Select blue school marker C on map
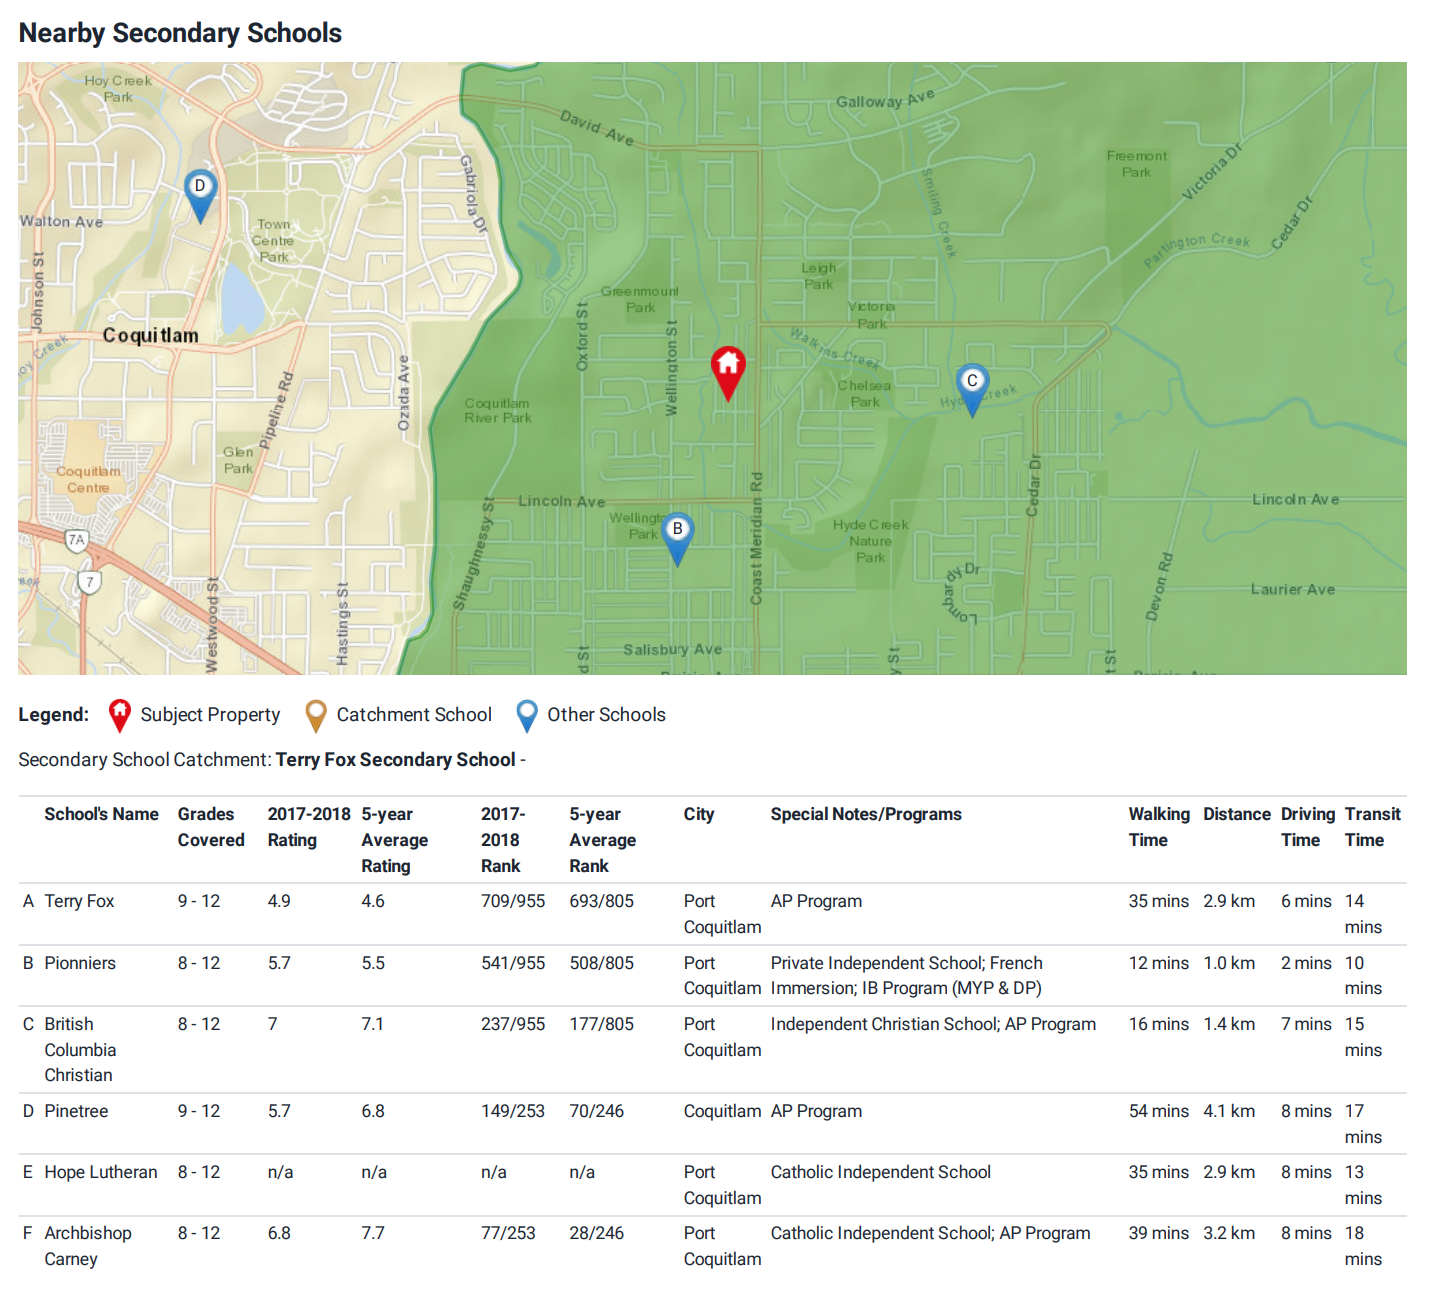Viewport: 1432px width, 1314px height. tap(972, 390)
